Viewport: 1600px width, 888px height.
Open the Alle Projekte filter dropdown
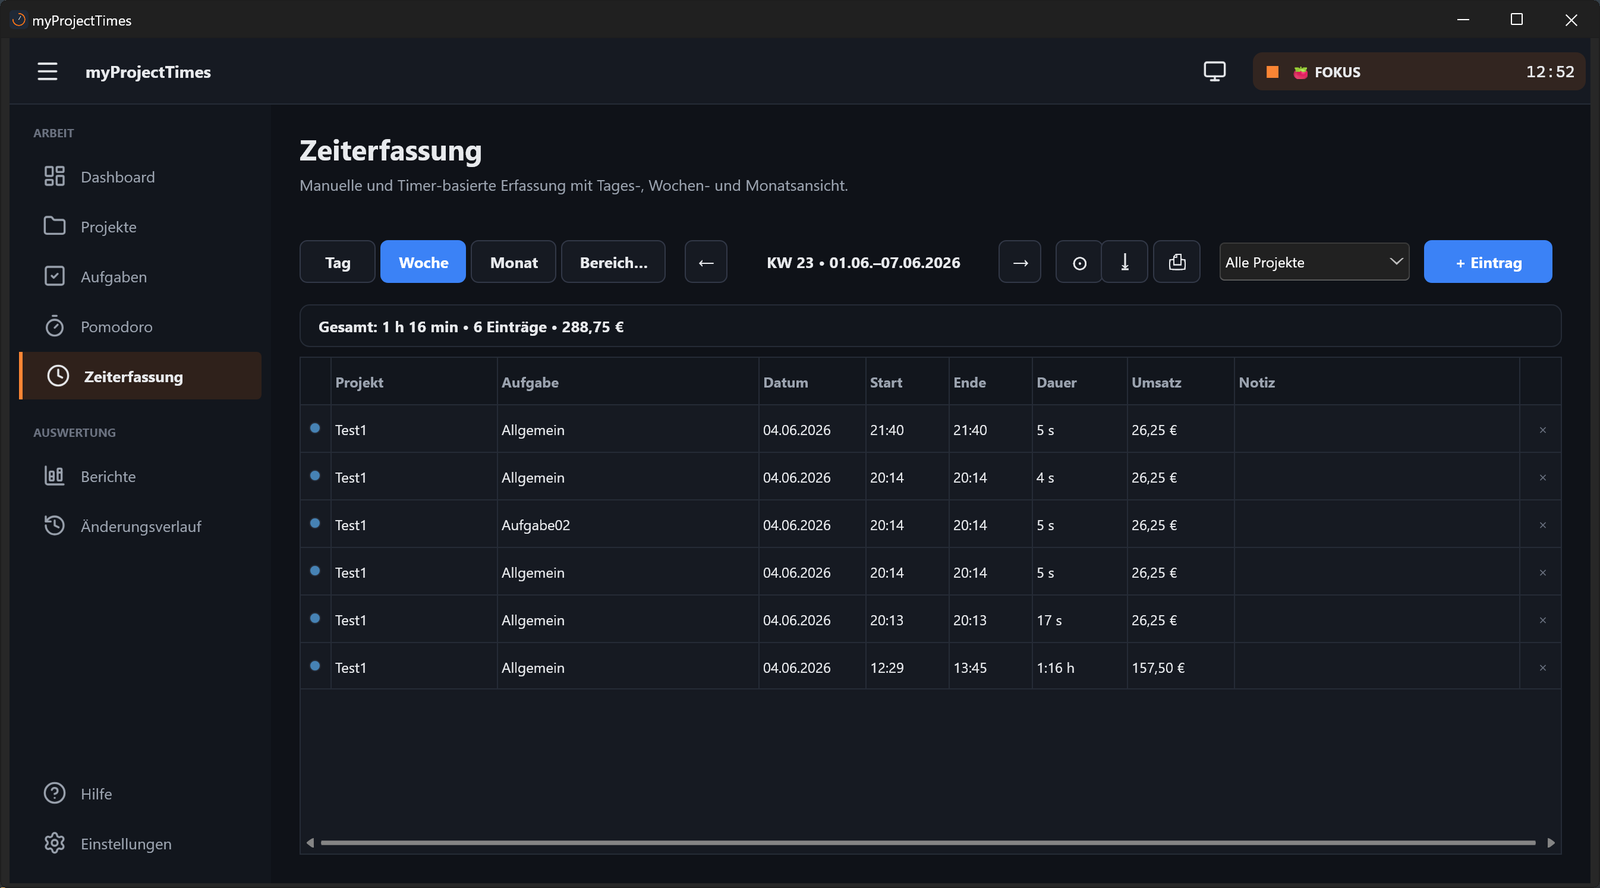(x=1314, y=262)
